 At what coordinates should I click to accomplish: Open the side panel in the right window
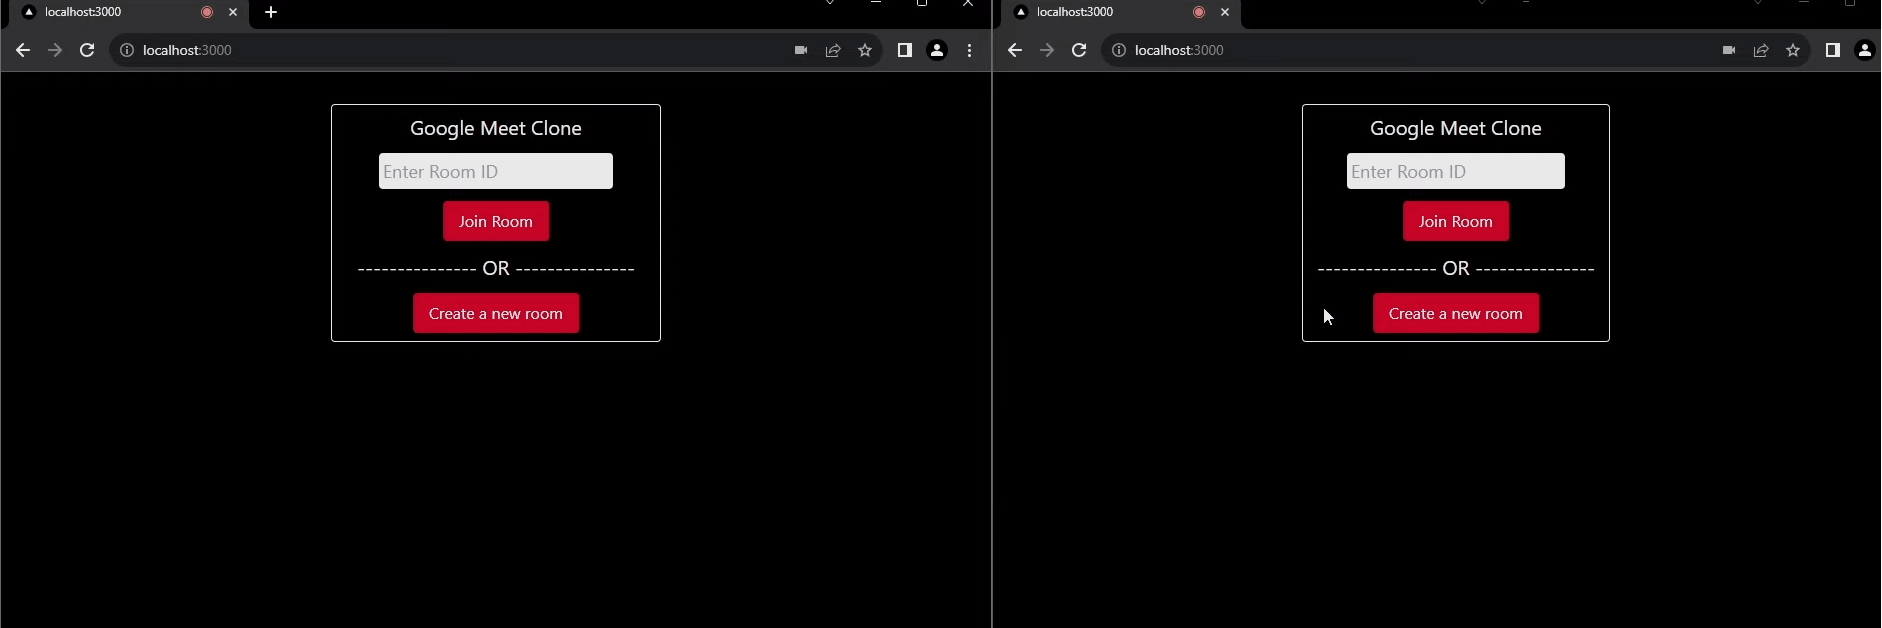pyautogui.click(x=1833, y=50)
